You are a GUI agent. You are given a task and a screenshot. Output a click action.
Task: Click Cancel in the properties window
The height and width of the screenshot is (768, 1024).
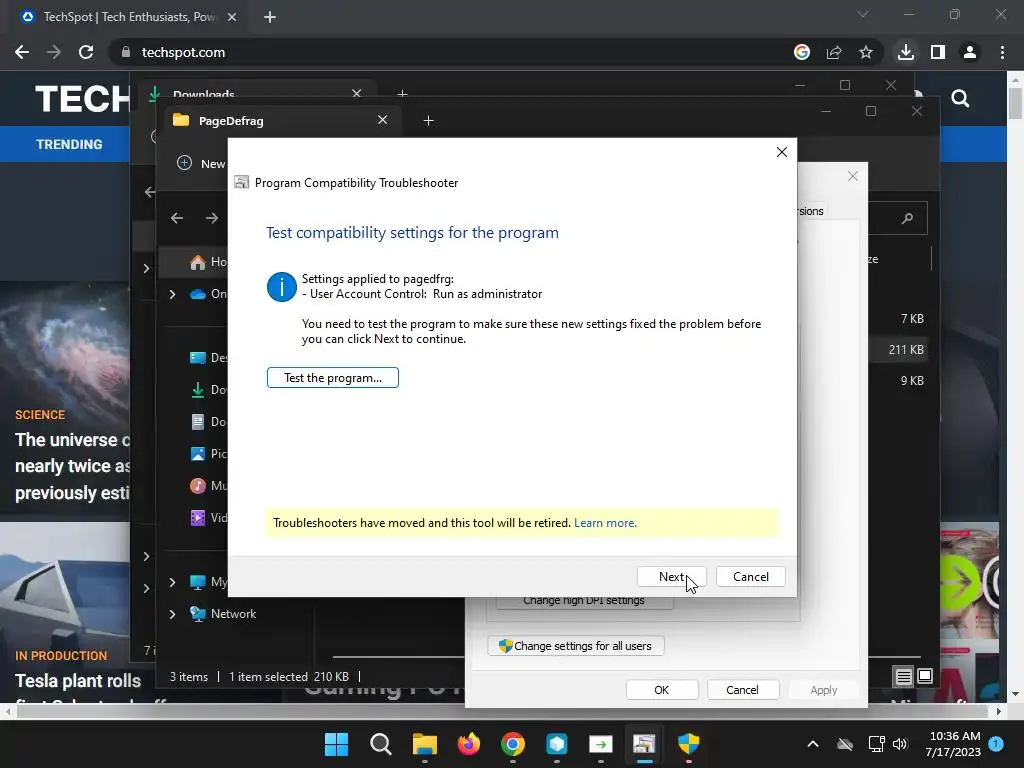point(743,690)
